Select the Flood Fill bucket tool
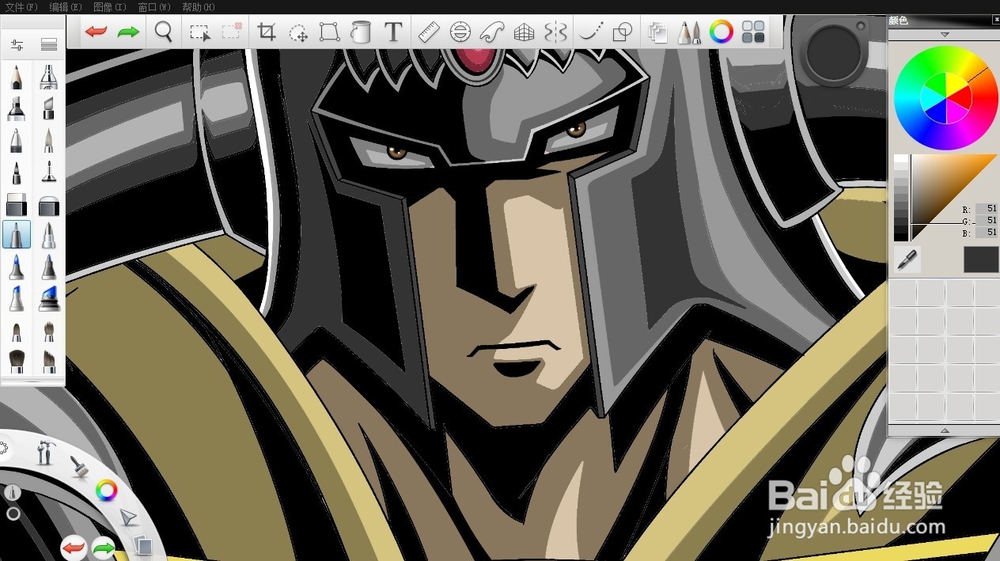Viewport: 1000px width, 561px height. coord(361,31)
